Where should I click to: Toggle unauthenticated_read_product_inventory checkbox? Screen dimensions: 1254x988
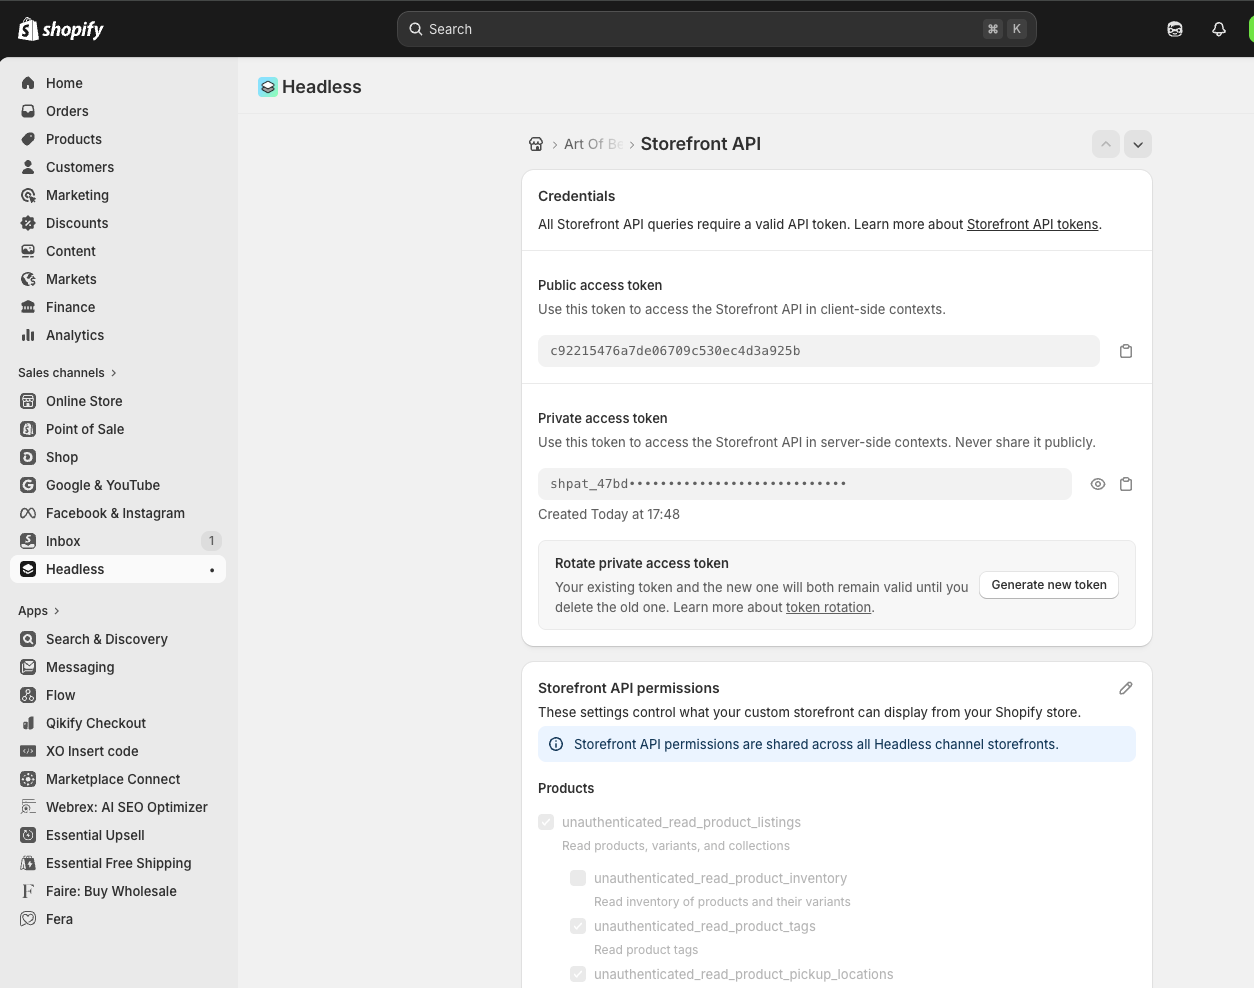point(578,878)
